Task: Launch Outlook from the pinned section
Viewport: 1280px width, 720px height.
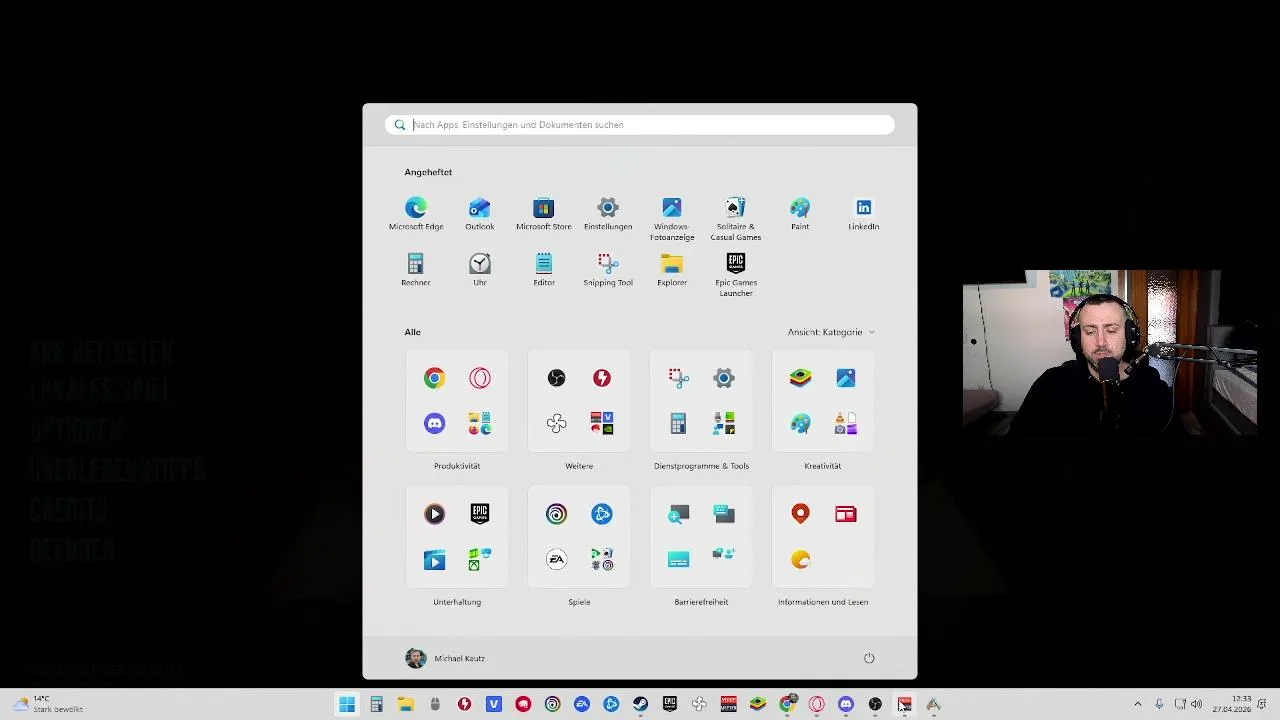Action: coord(480,214)
